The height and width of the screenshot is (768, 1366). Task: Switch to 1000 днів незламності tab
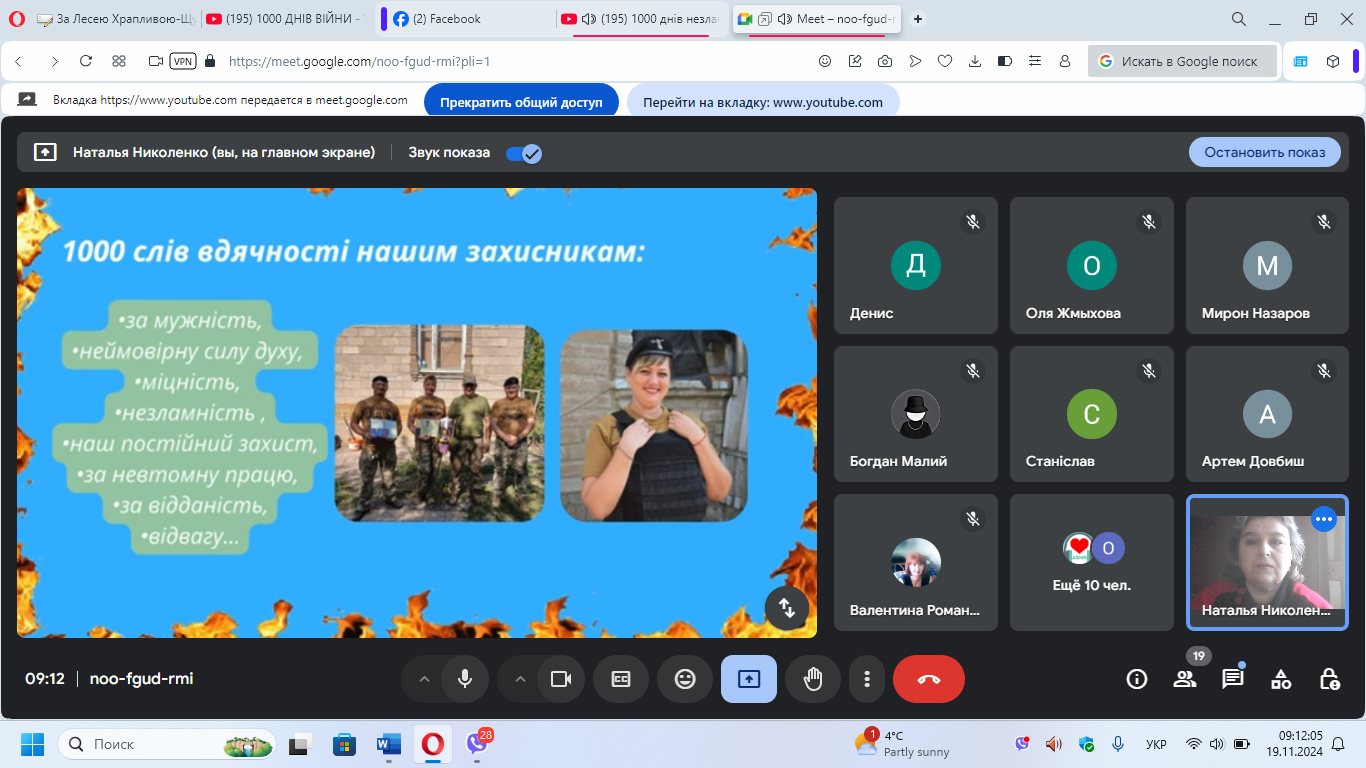point(642,19)
